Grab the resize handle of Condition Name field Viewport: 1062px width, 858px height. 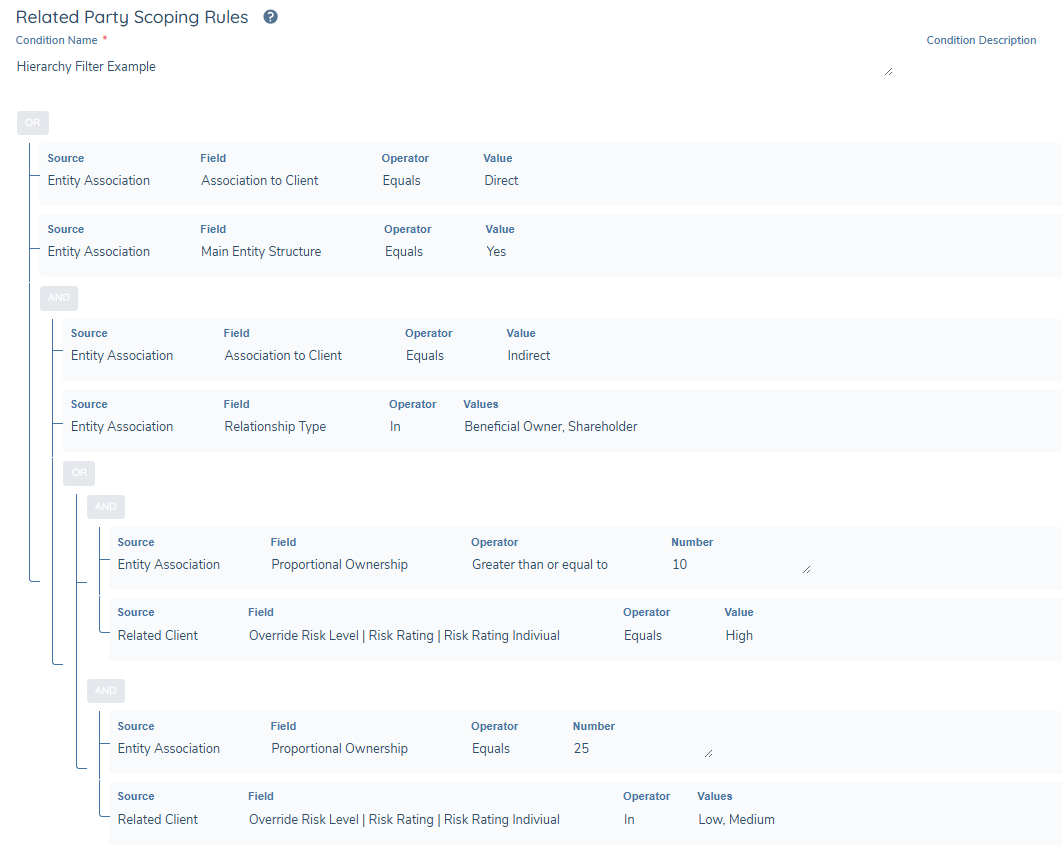coord(889,71)
